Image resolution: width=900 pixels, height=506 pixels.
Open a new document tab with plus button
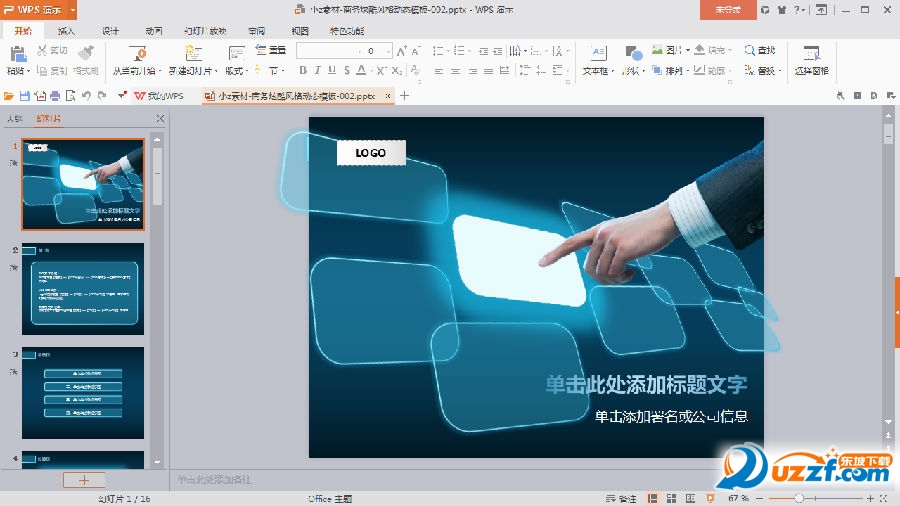click(x=404, y=96)
